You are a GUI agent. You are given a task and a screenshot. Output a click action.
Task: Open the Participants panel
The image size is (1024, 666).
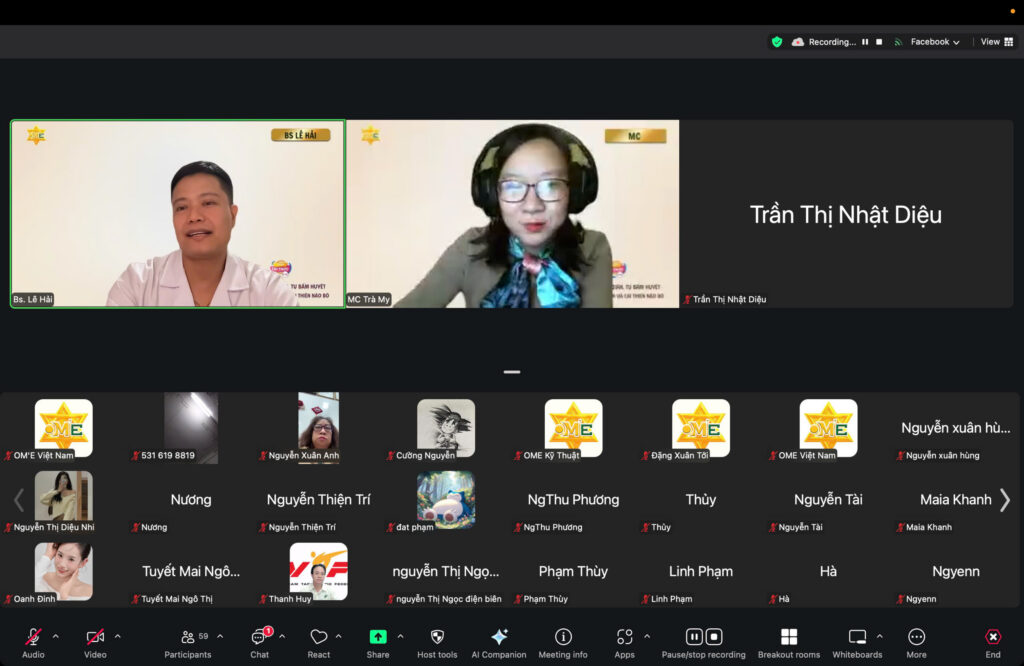188,638
